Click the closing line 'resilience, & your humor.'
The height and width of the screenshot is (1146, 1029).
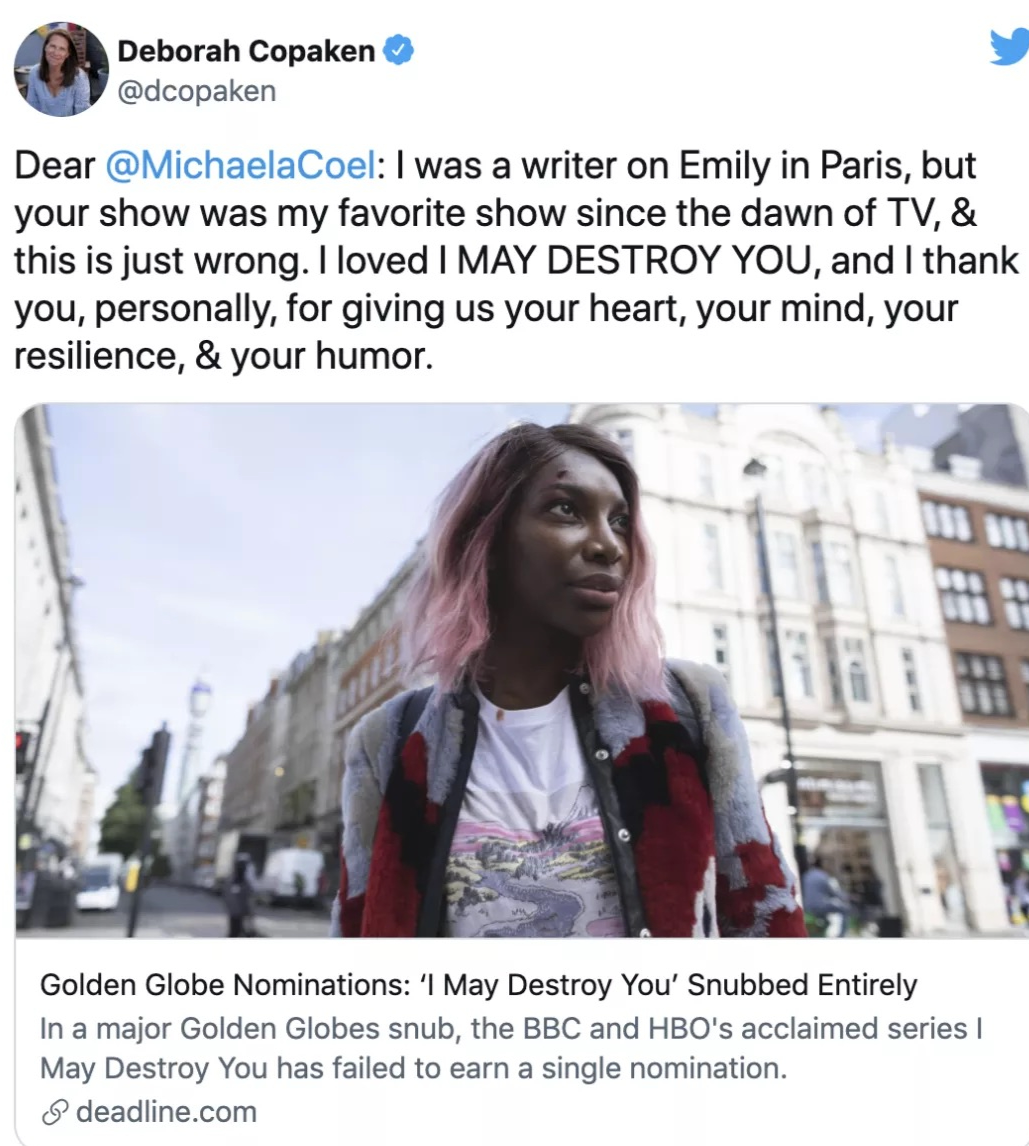pos(224,356)
